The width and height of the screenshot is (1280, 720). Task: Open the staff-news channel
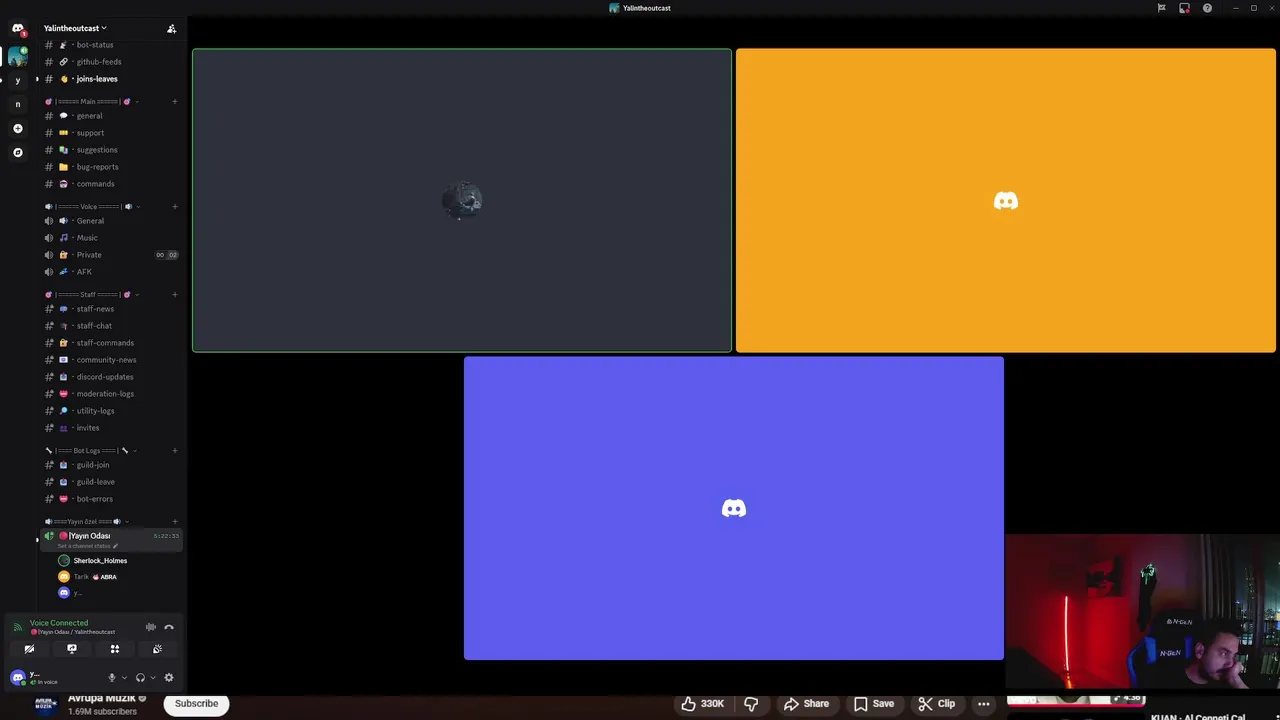pyautogui.click(x=112, y=309)
